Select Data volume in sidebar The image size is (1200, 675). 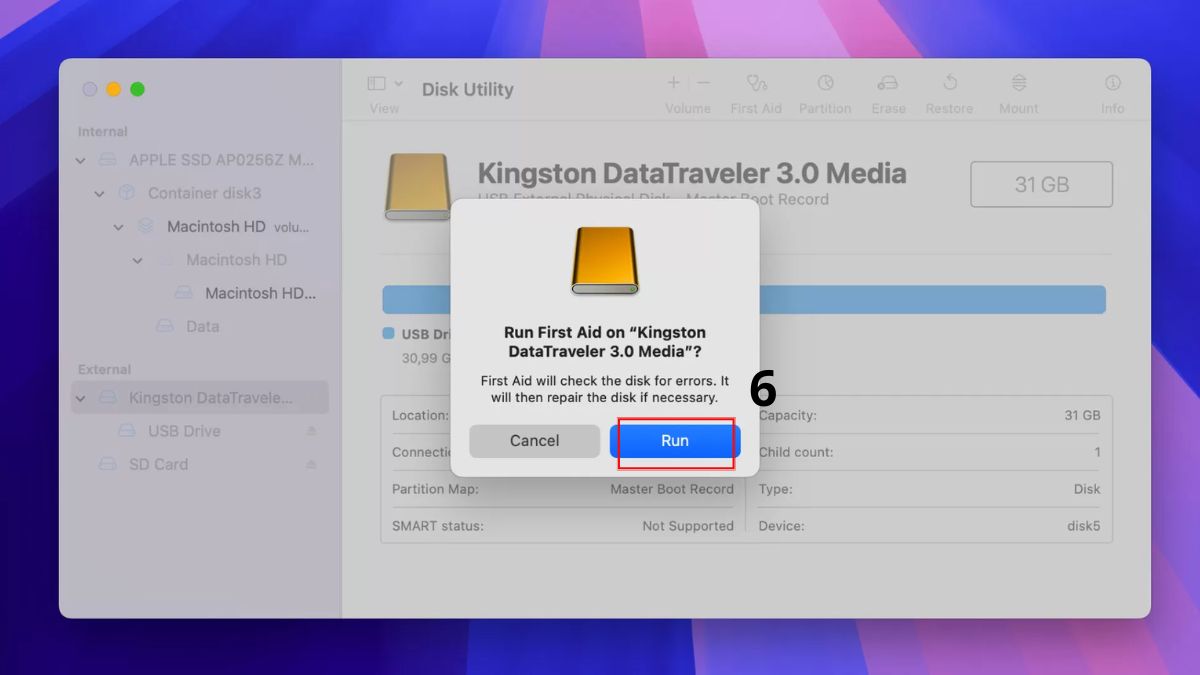tap(203, 326)
